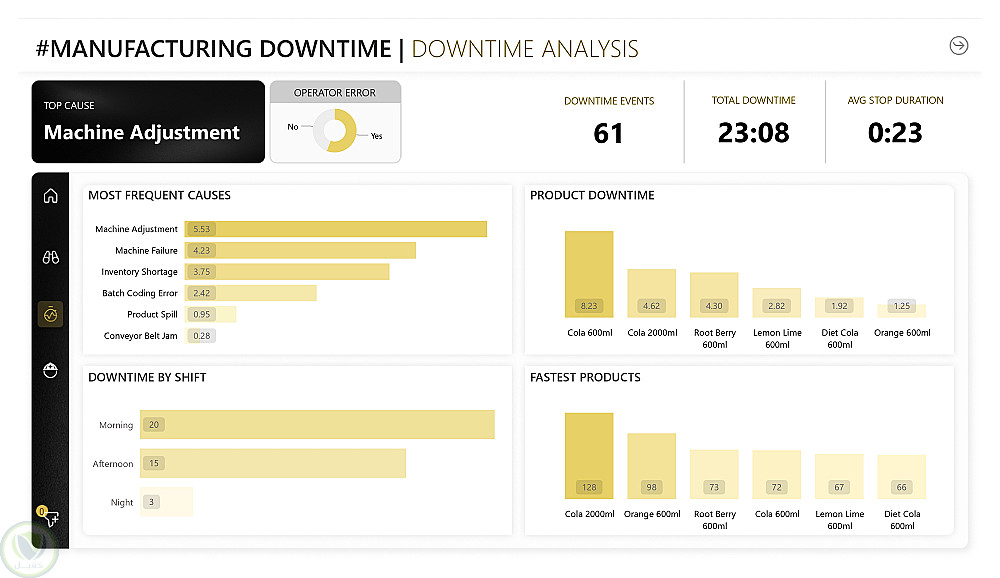Open the Home page from sidebar
The width and height of the screenshot is (1000, 578).
(x=50, y=196)
